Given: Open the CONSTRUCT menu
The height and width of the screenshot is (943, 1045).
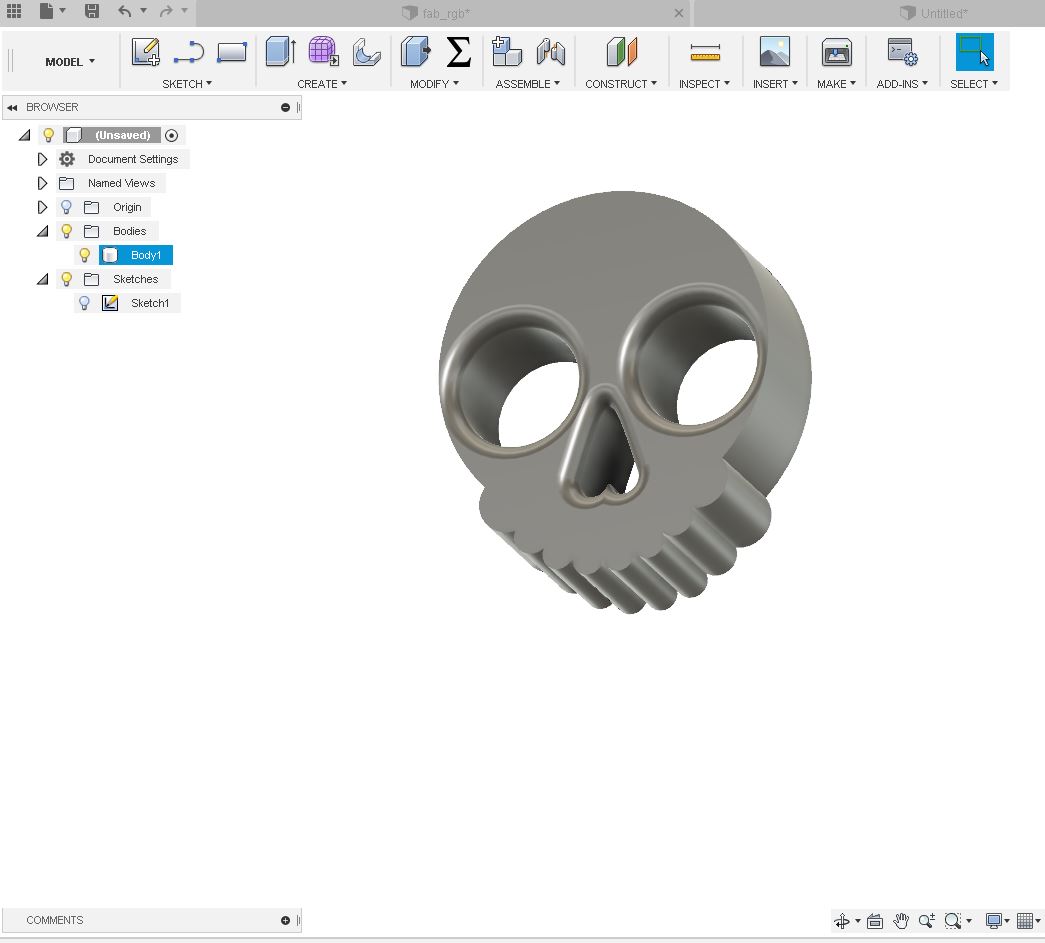Looking at the screenshot, I should [x=621, y=84].
